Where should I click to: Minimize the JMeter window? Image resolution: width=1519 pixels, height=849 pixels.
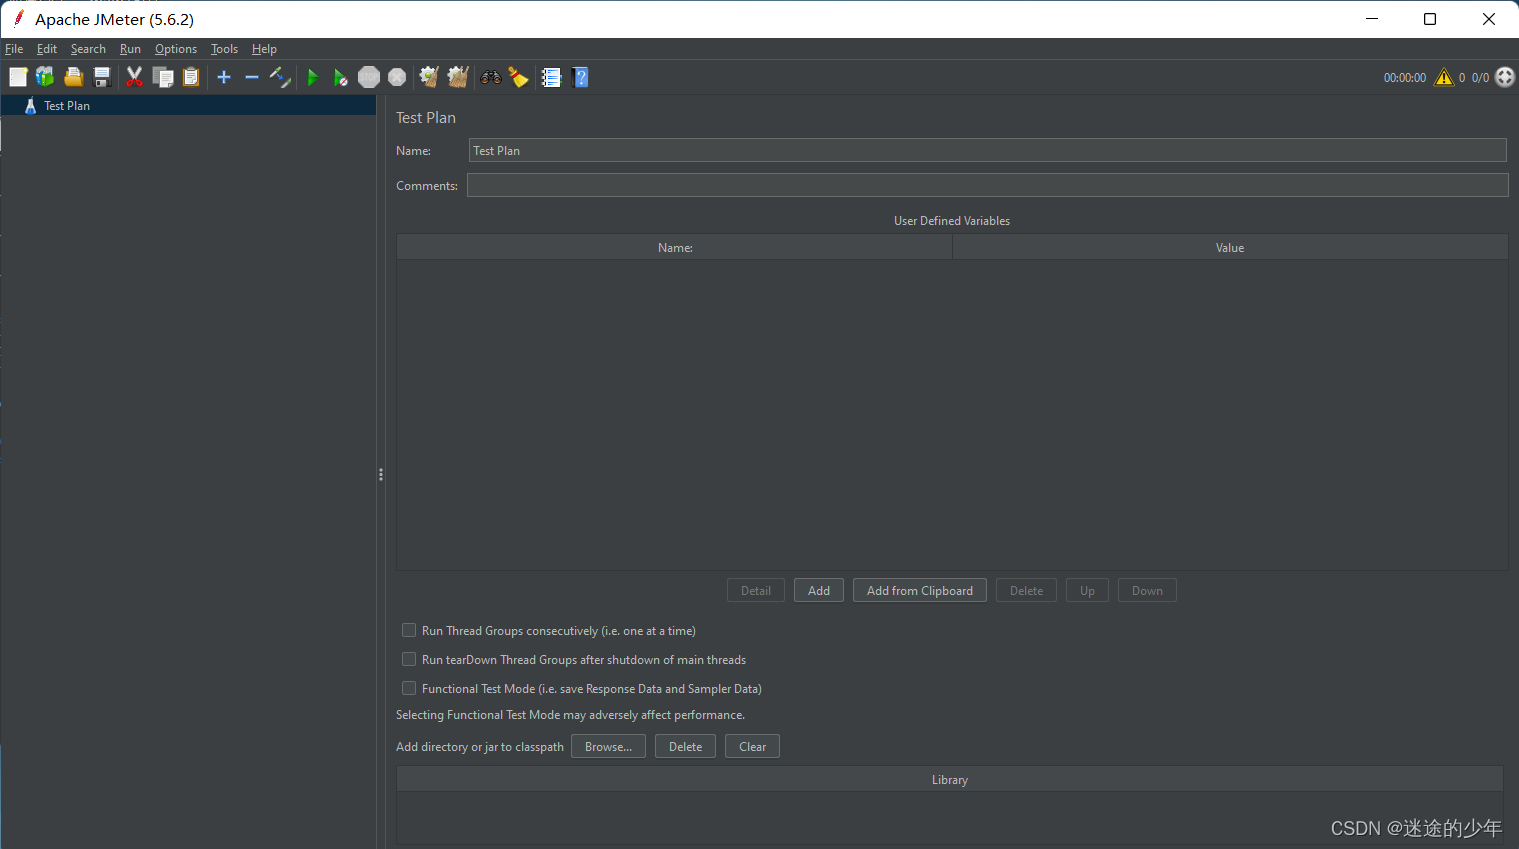click(x=1372, y=19)
